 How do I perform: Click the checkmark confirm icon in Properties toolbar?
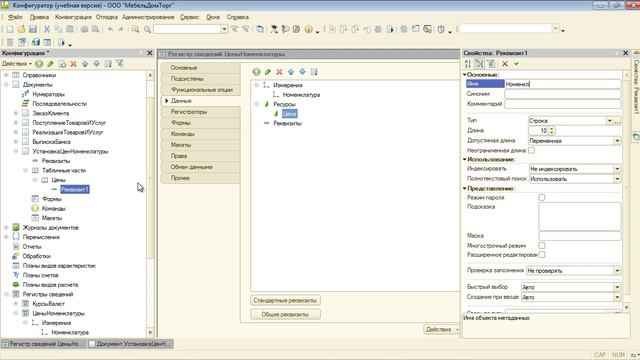tap(516, 64)
